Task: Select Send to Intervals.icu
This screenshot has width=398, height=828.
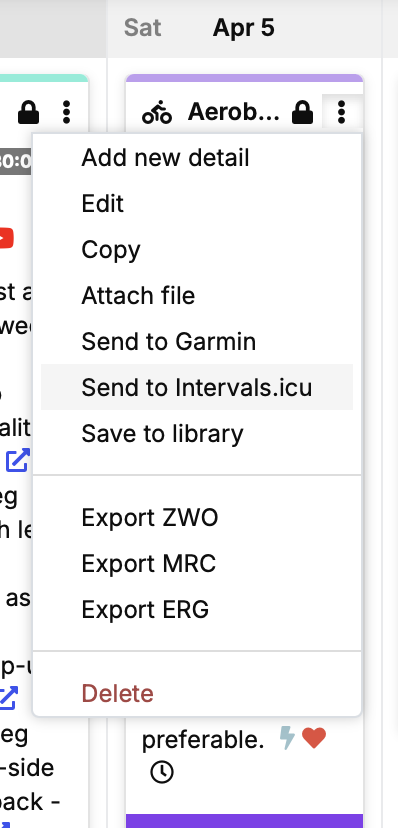Action: pyautogui.click(x=197, y=387)
